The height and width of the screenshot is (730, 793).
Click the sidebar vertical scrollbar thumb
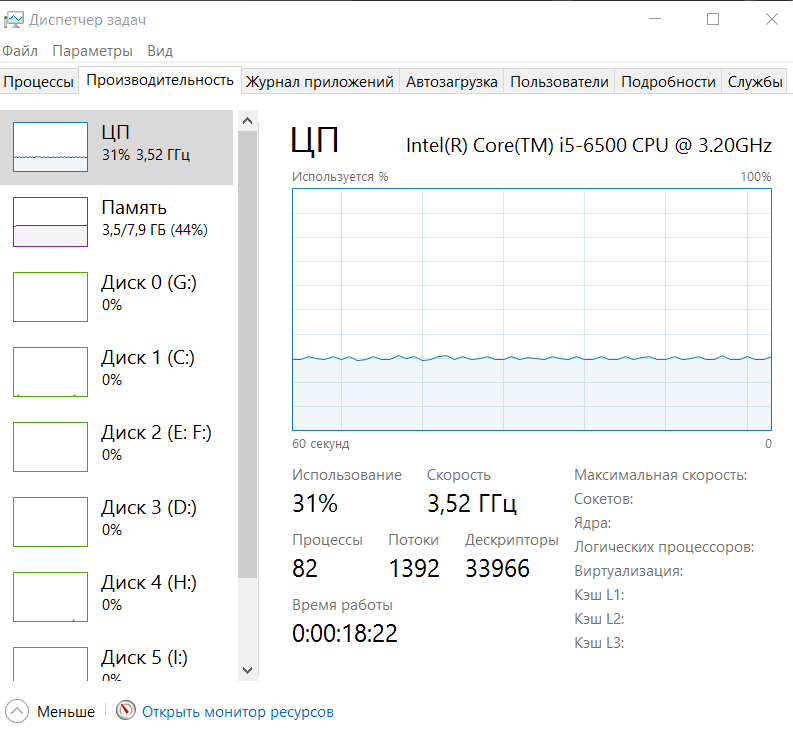click(x=247, y=354)
